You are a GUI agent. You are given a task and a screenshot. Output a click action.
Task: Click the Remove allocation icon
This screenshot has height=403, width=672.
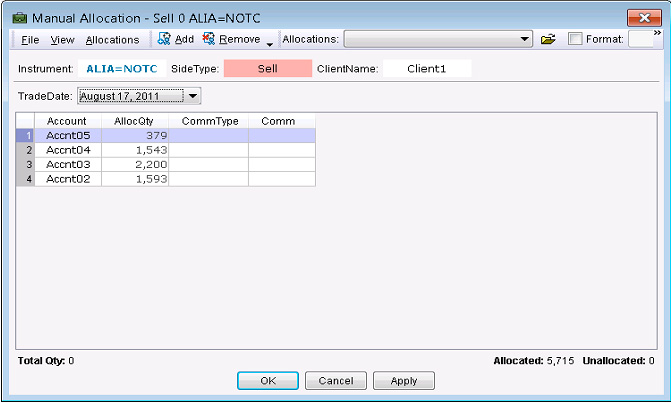click(x=209, y=39)
